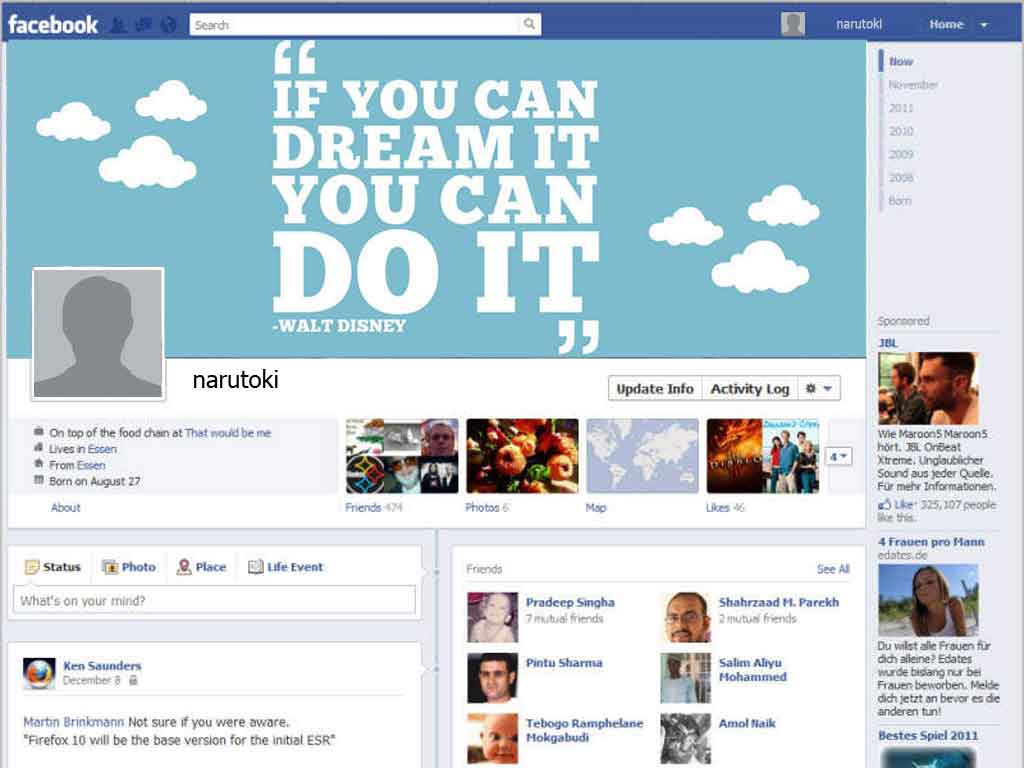Open the Likes thumbnail
The image size is (1024, 768).
tap(762, 456)
